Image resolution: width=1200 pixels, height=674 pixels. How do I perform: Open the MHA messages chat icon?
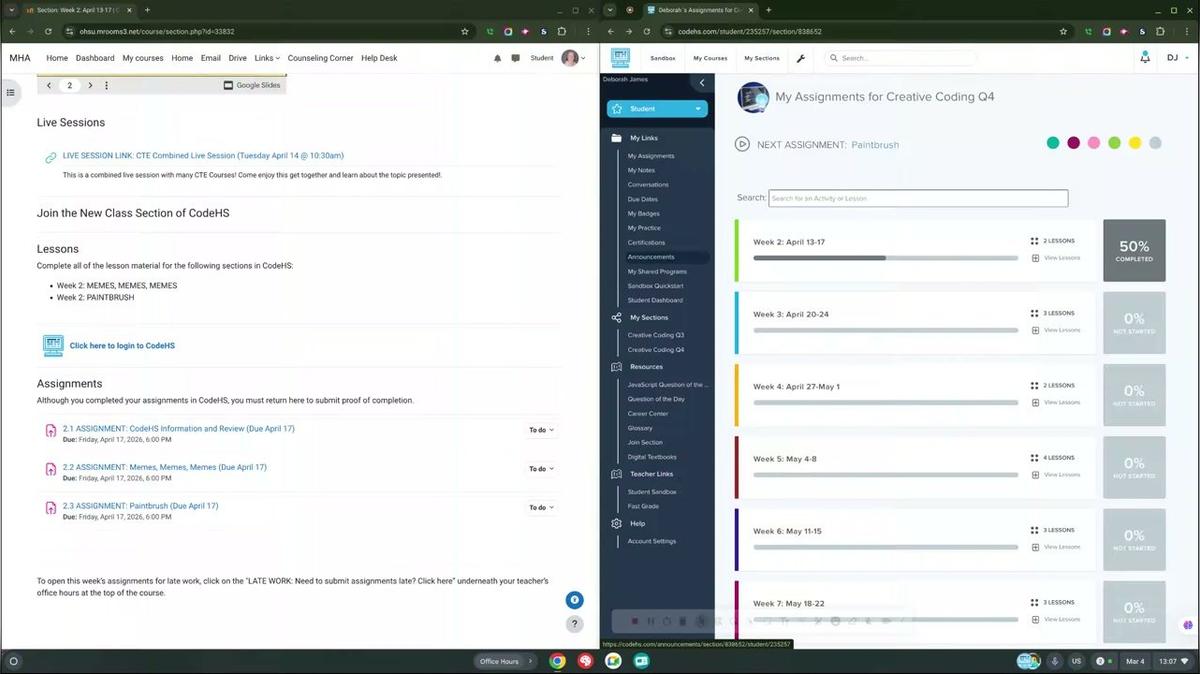[515, 58]
